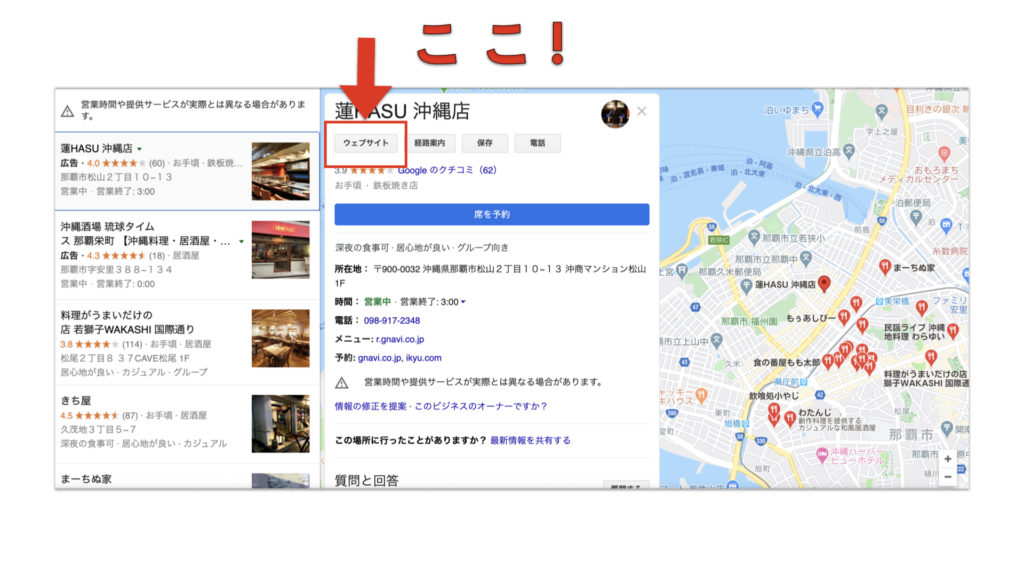Click the まーちぬ家 restaurant map pin
Viewport: 1024px width, 576px height.
pyautogui.click(x=884, y=266)
